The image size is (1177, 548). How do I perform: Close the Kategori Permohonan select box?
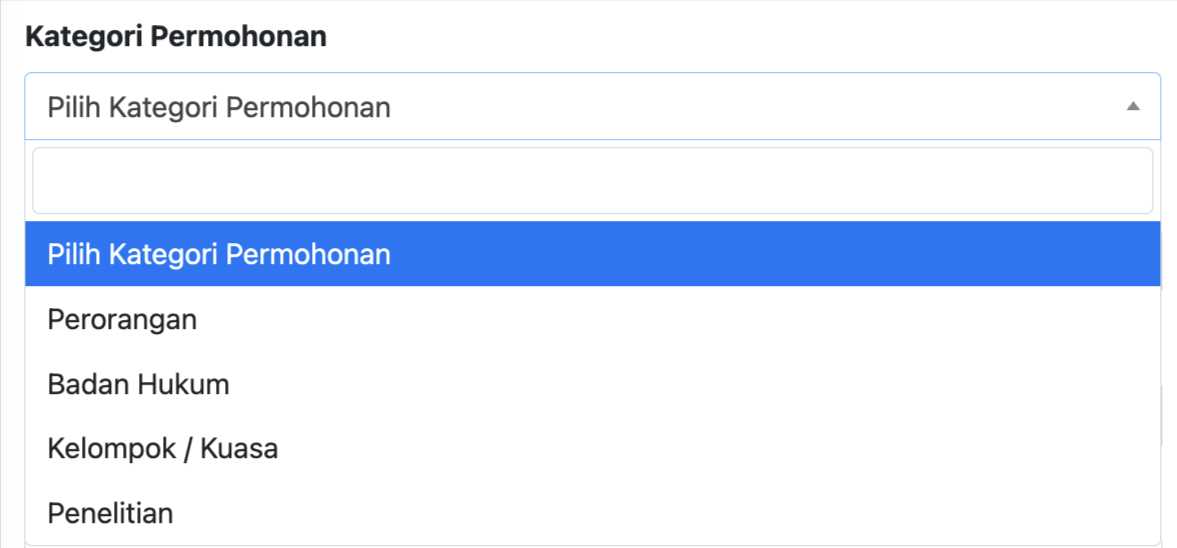(x=592, y=106)
